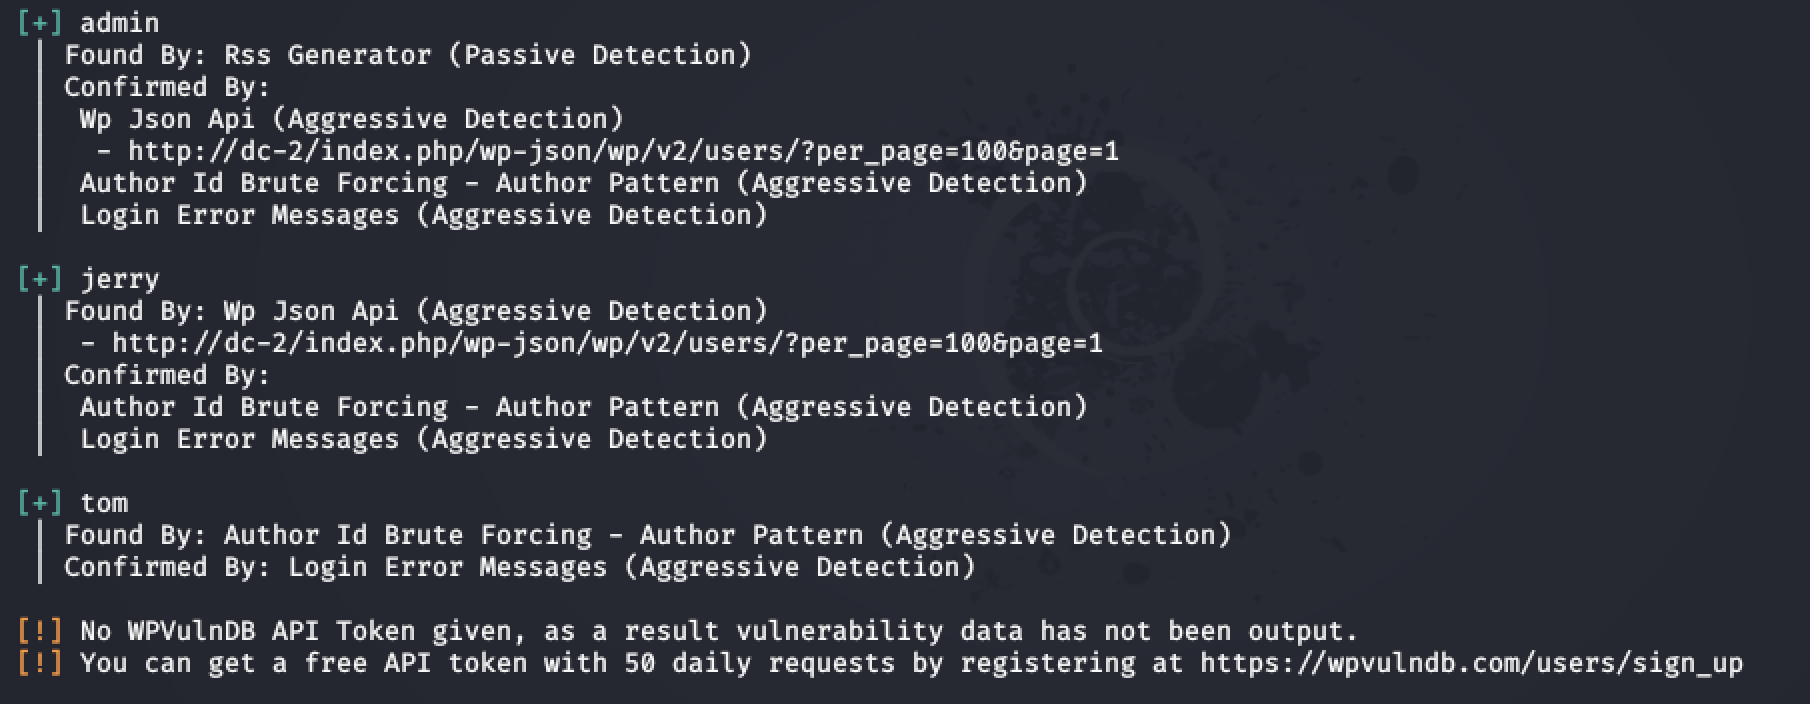Select the username jerry
The image size is (1810, 704).
point(119,279)
